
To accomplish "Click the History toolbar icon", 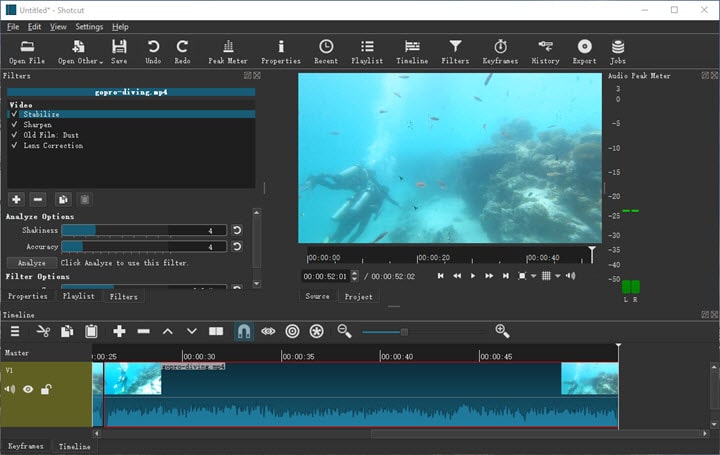I will (545, 51).
